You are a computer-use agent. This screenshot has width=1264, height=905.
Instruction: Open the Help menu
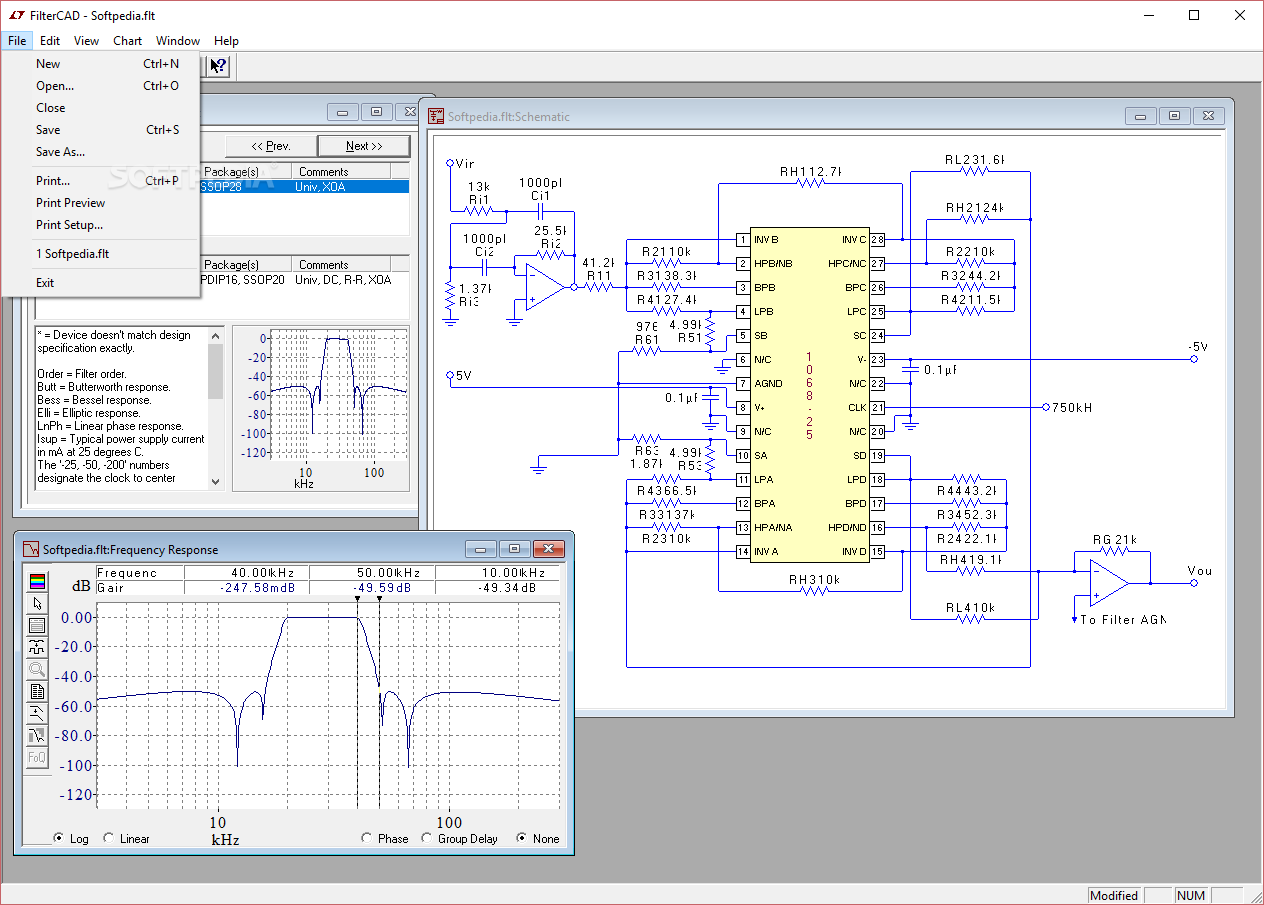(227, 41)
